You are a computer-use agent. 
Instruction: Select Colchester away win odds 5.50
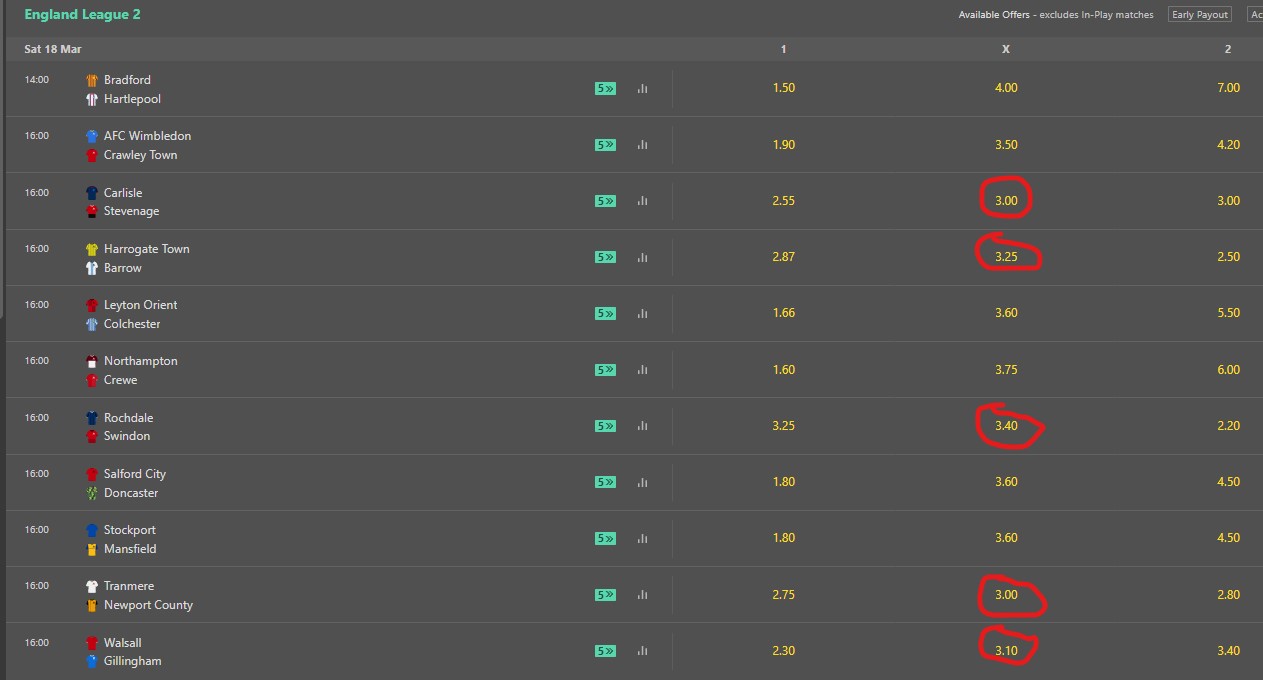click(x=1228, y=313)
